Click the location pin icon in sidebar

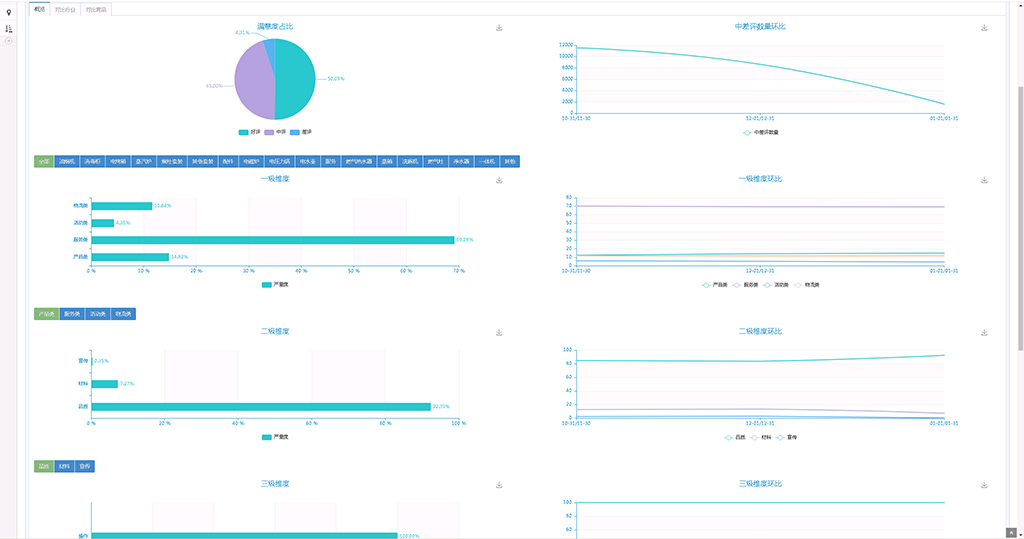coord(9,14)
